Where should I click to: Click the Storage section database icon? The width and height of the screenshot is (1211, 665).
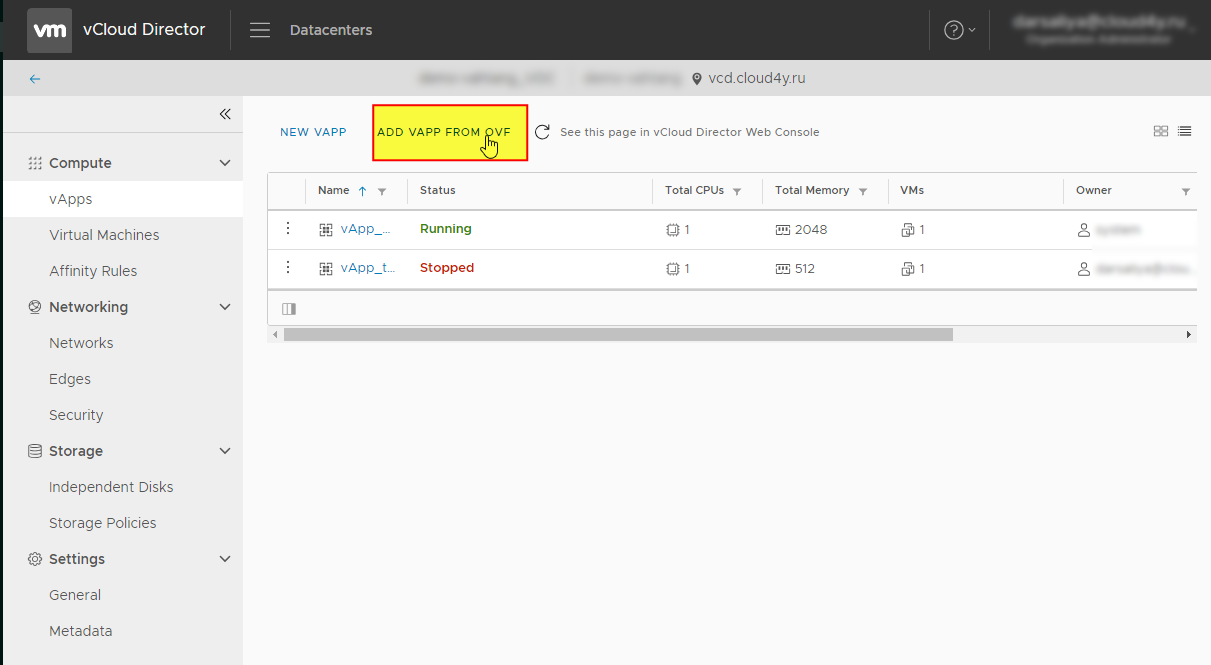[x=35, y=451]
